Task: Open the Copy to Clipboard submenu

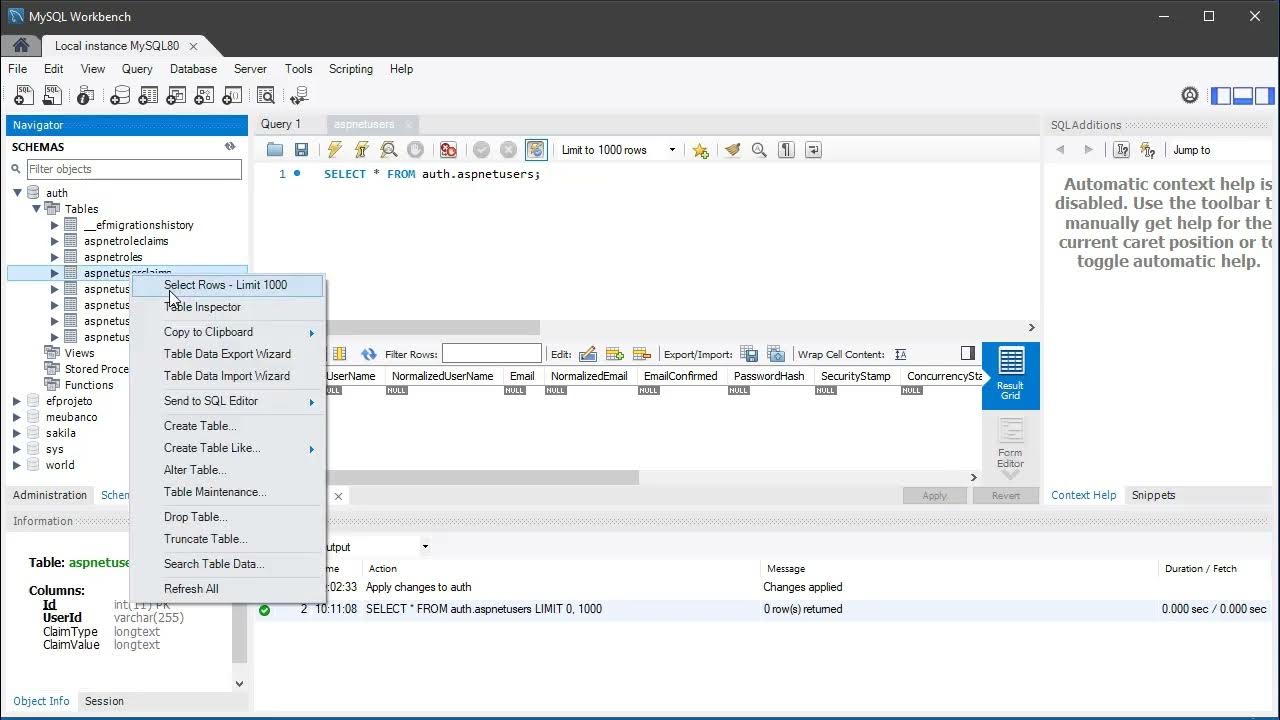Action: point(228,332)
